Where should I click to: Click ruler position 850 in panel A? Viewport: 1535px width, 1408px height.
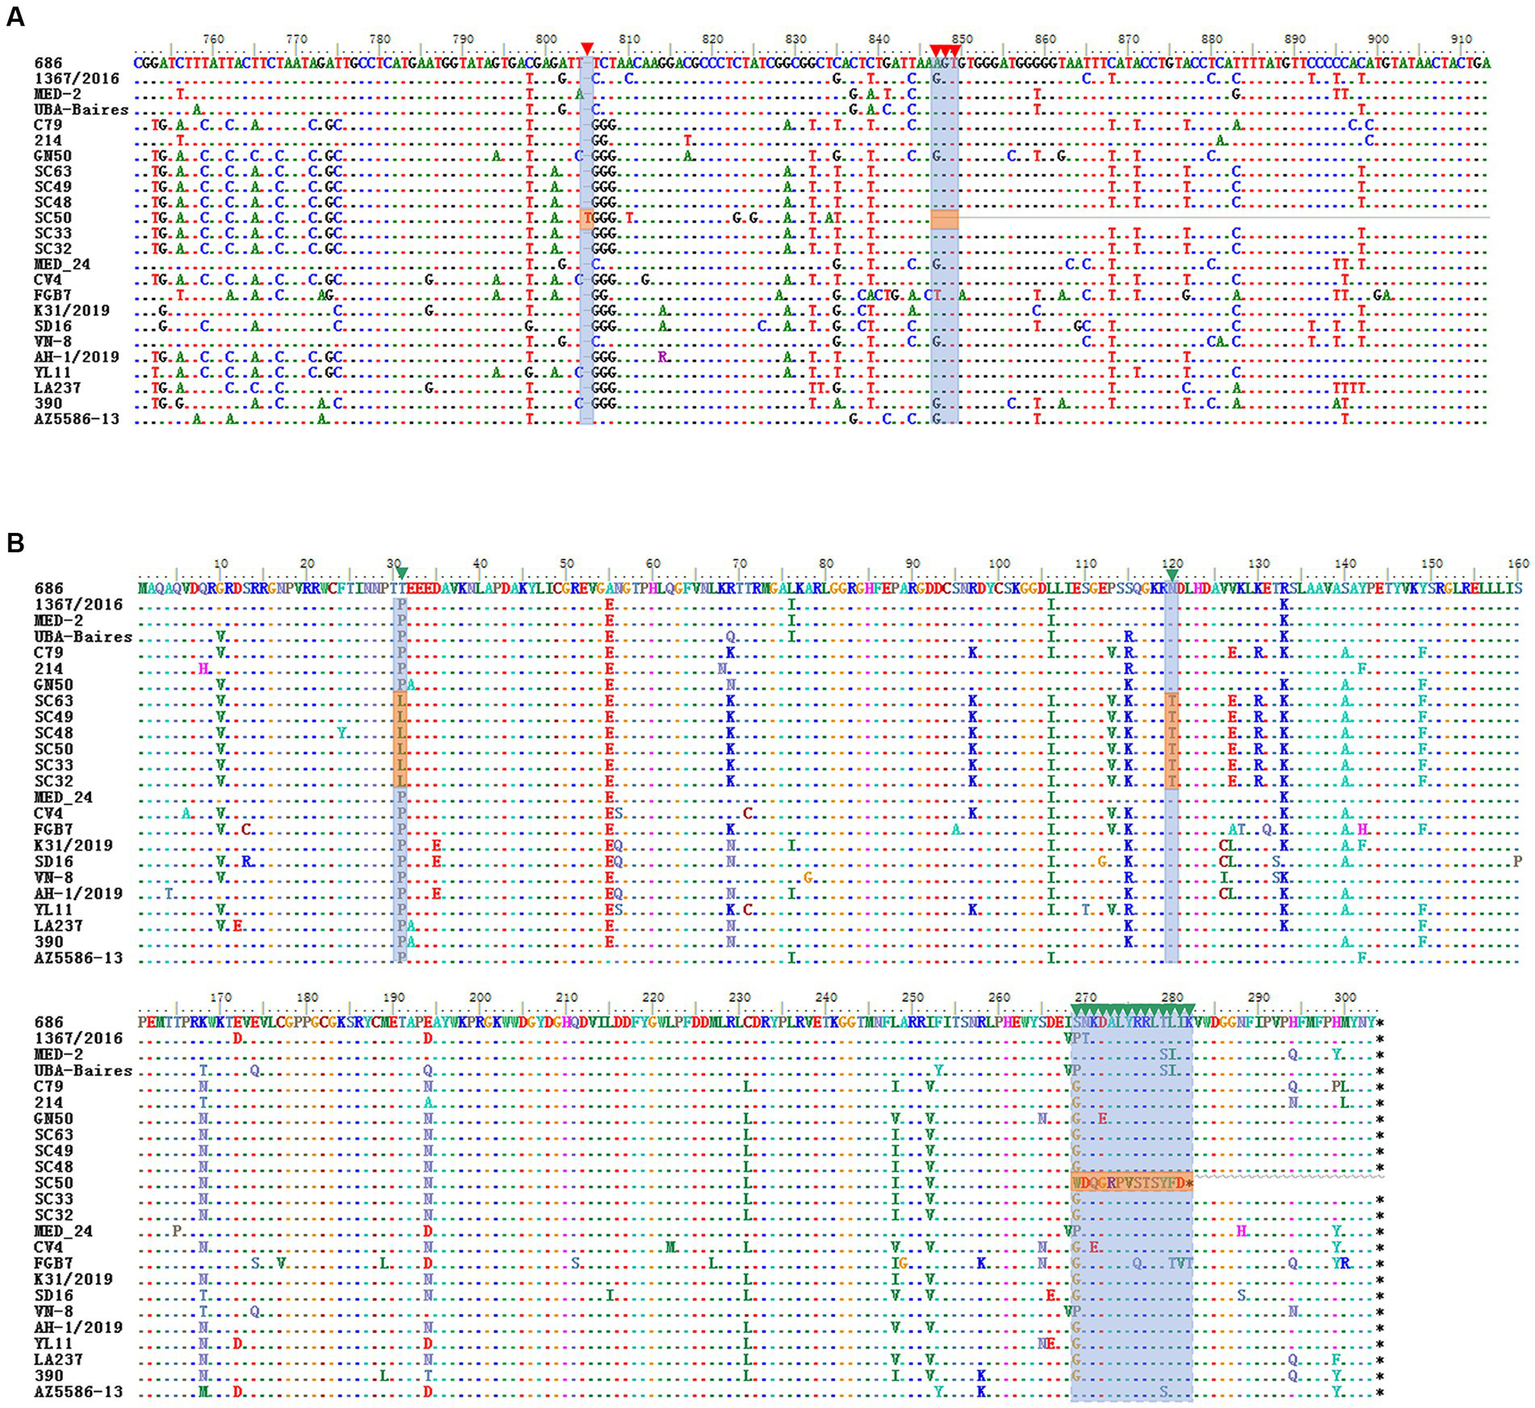[961, 39]
